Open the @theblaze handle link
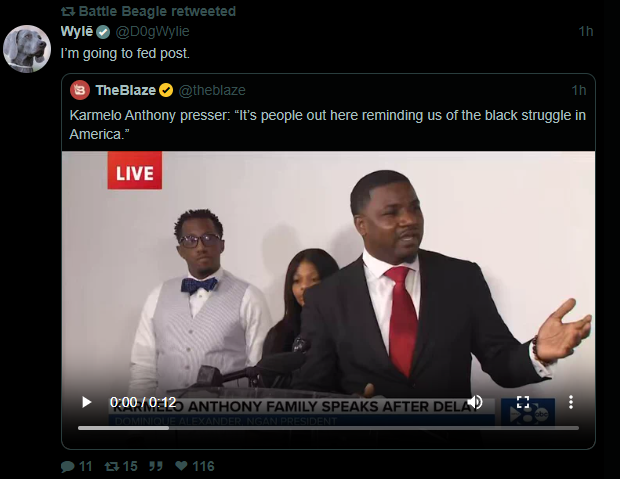 pyautogui.click(x=212, y=90)
